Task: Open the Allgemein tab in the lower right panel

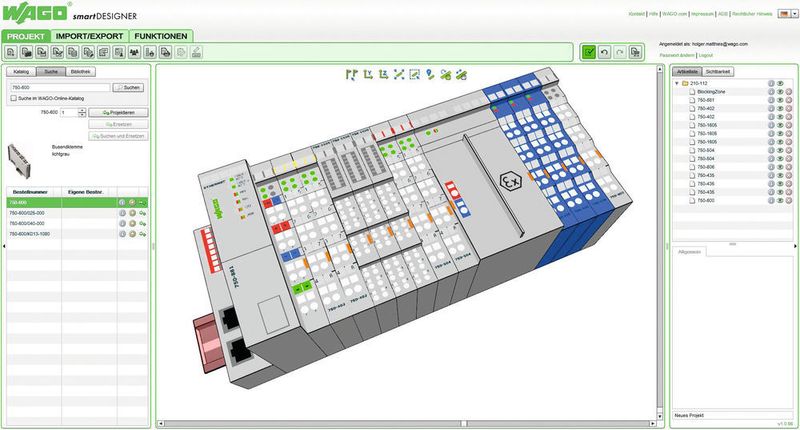Action: coord(689,252)
